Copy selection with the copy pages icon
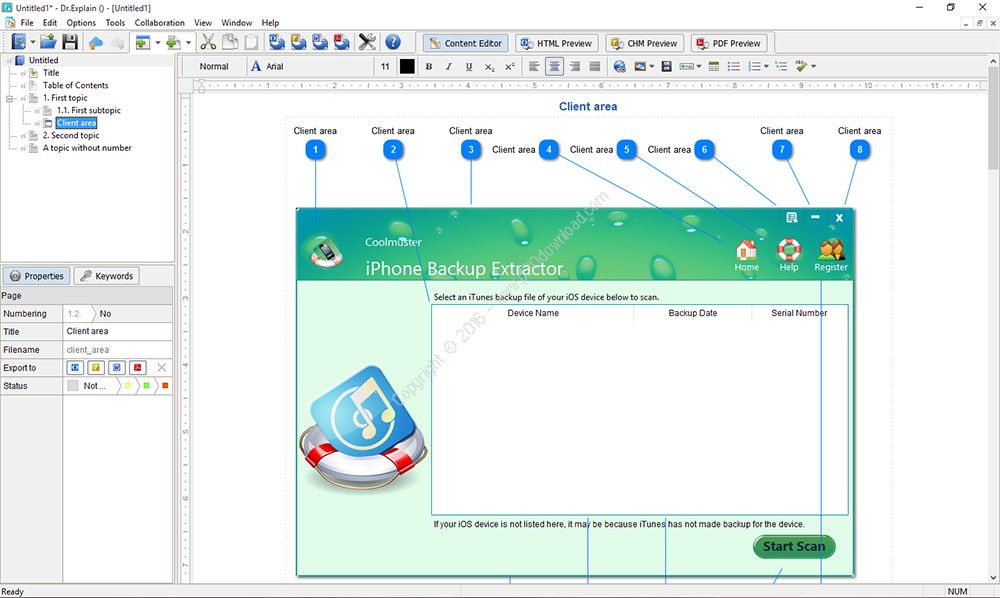This screenshot has width=1000, height=598. pos(230,42)
